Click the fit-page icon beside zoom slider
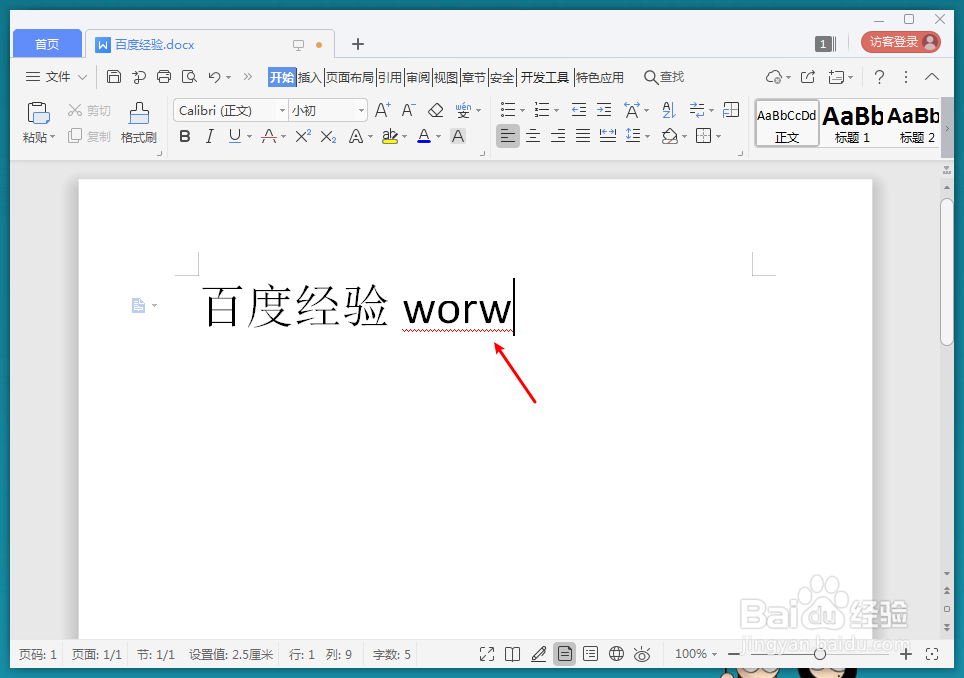 tap(932, 654)
